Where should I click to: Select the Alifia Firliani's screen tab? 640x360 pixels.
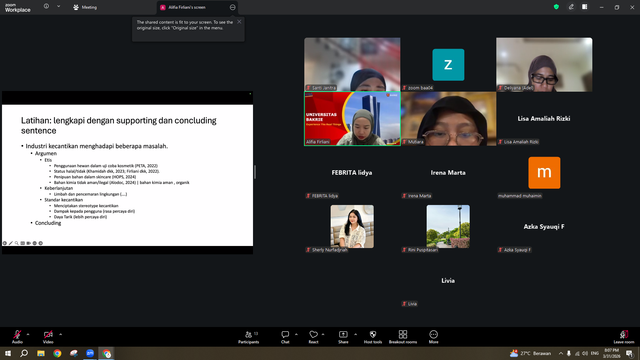coord(198,7)
